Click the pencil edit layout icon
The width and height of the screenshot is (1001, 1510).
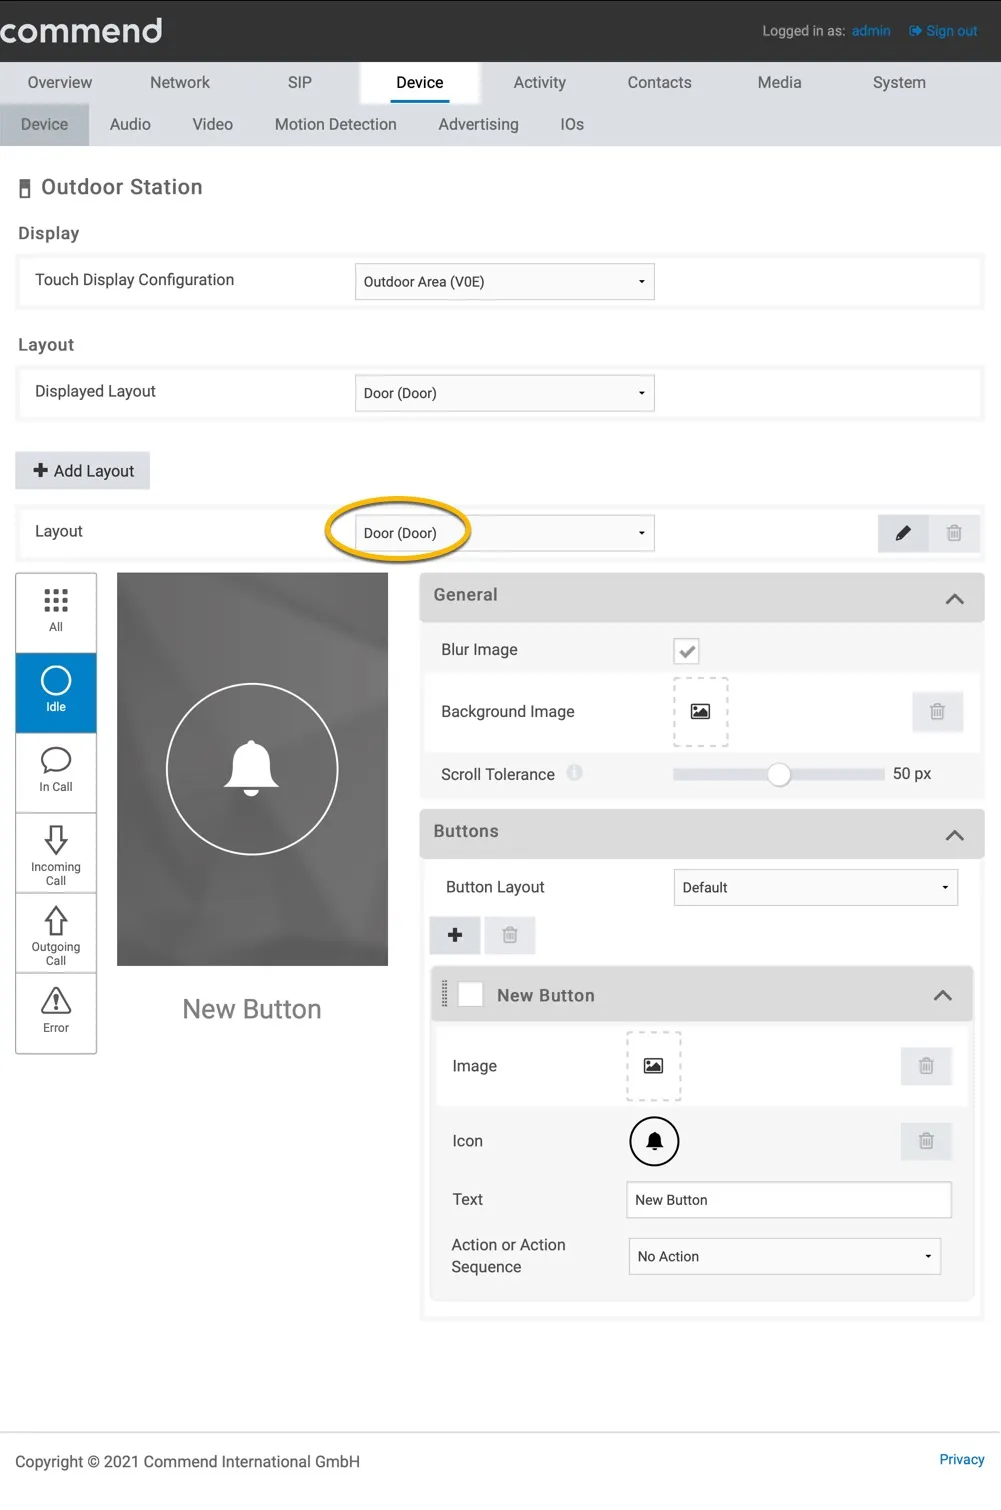coord(903,533)
